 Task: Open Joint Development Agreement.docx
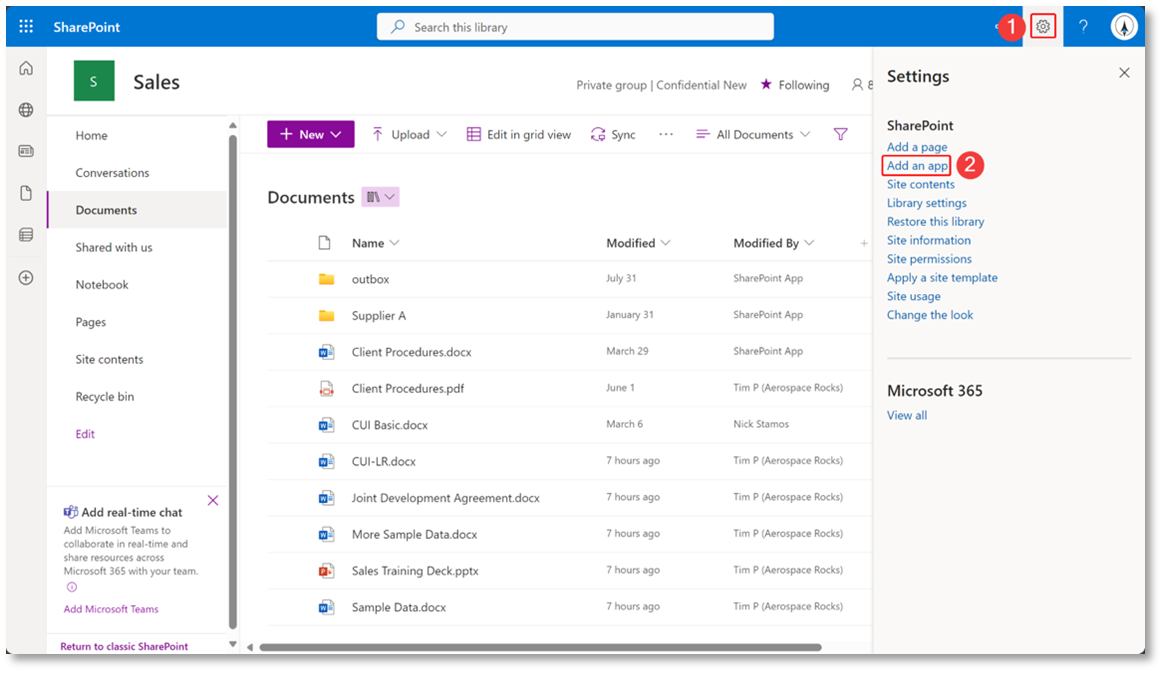point(445,498)
